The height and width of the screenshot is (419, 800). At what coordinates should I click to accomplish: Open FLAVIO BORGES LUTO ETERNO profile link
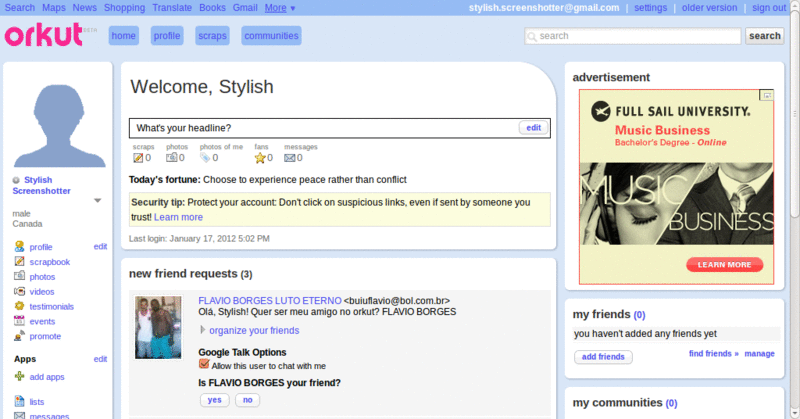tap(269, 301)
